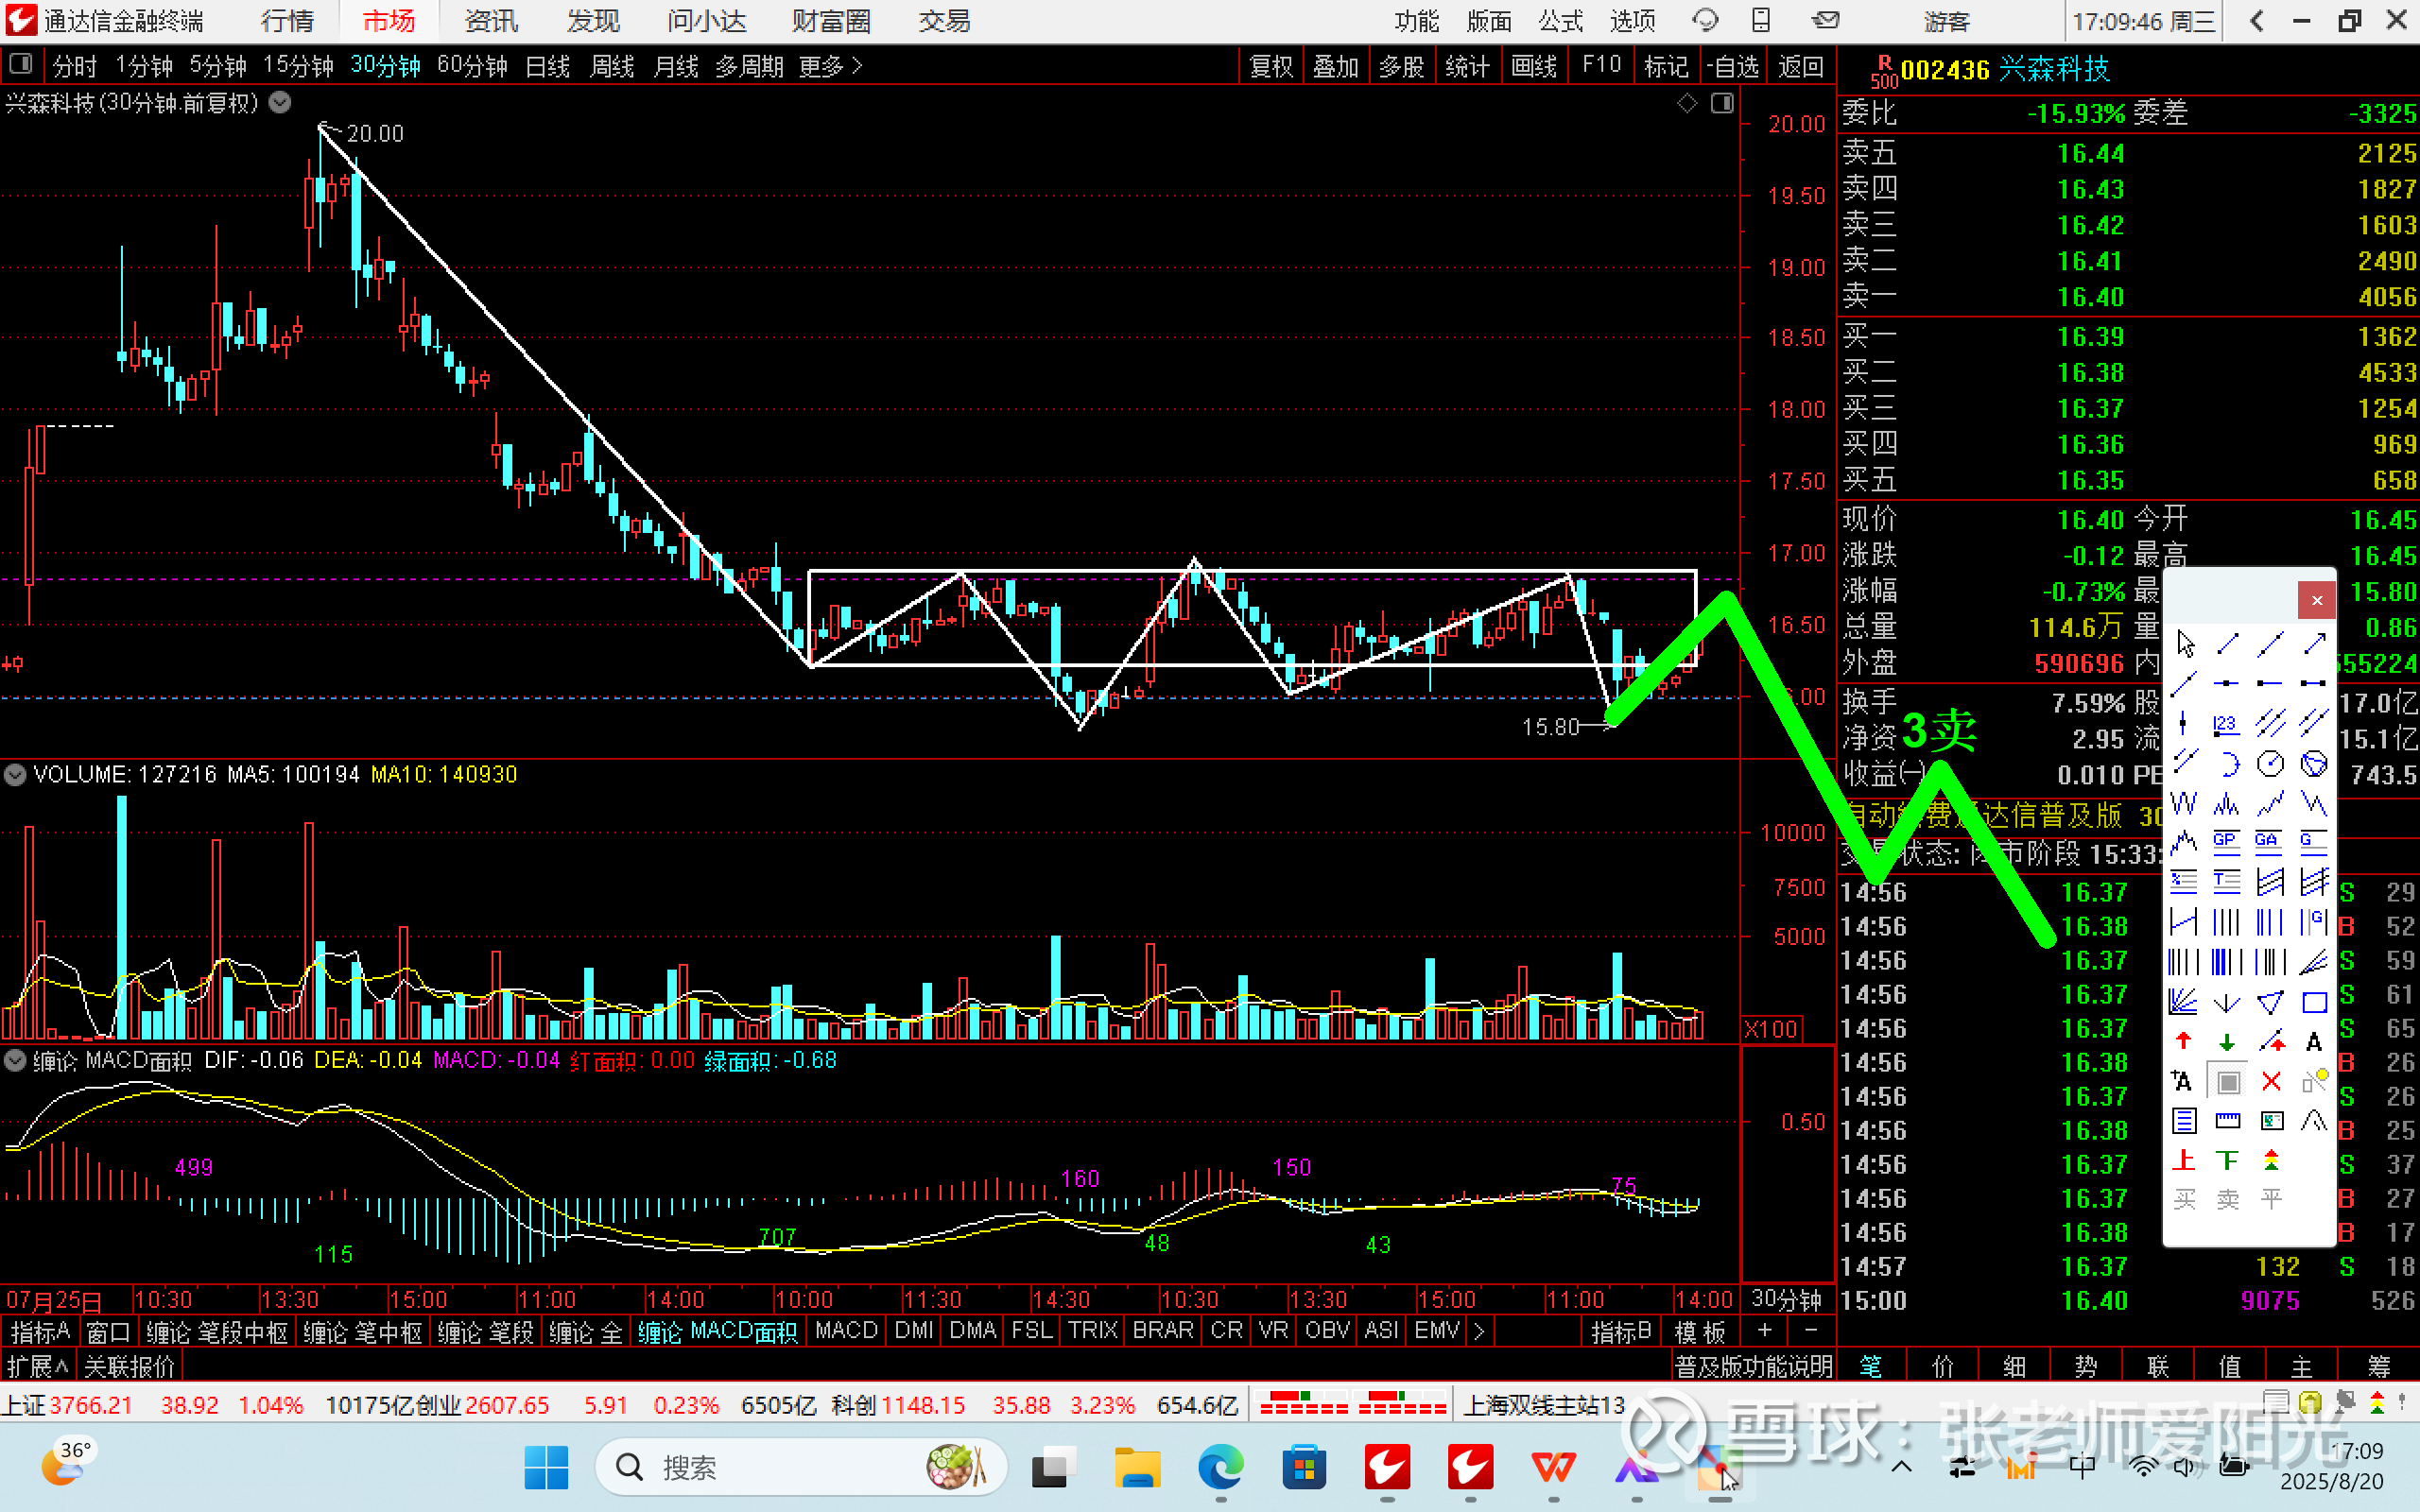Select the triangle drawing tool

tap(2271, 1002)
